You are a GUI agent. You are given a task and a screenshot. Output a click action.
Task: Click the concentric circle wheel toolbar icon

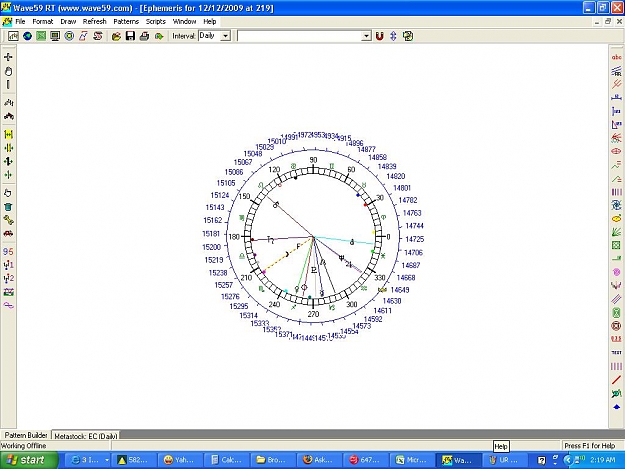click(69, 36)
